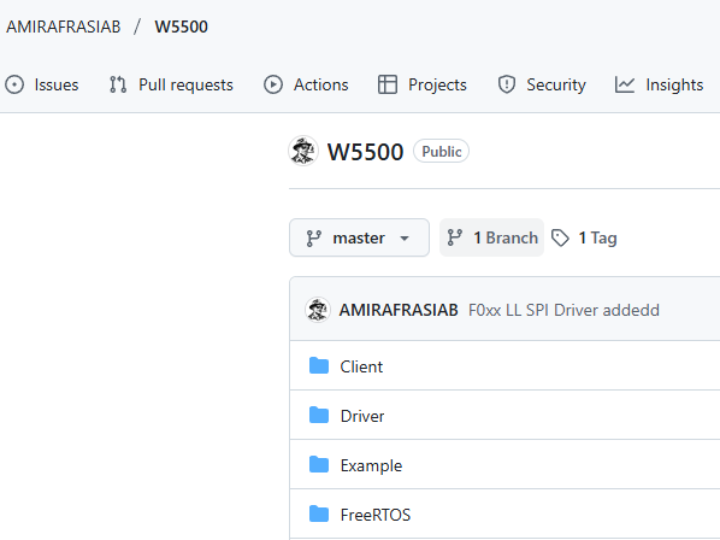Click the Security shield icon

click(507, 85)
